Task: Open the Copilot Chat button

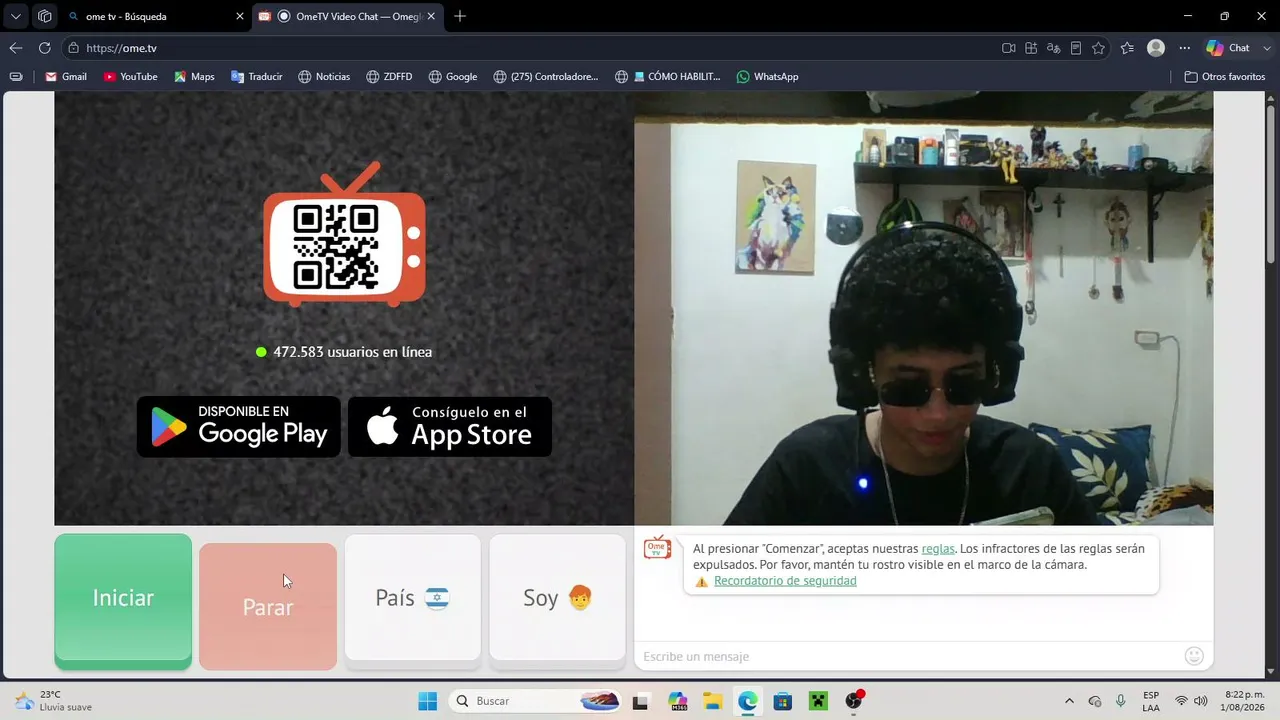Action: click(x=1228, y=48)
